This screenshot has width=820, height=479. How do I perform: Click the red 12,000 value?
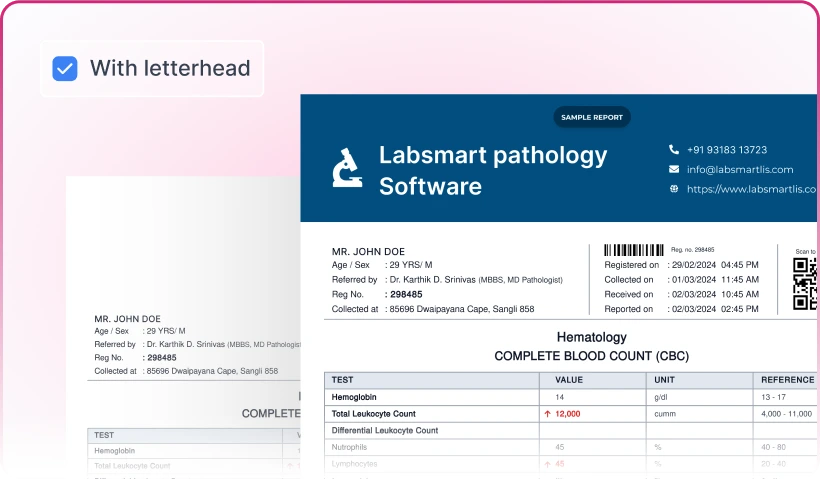(x=567, y=414)
